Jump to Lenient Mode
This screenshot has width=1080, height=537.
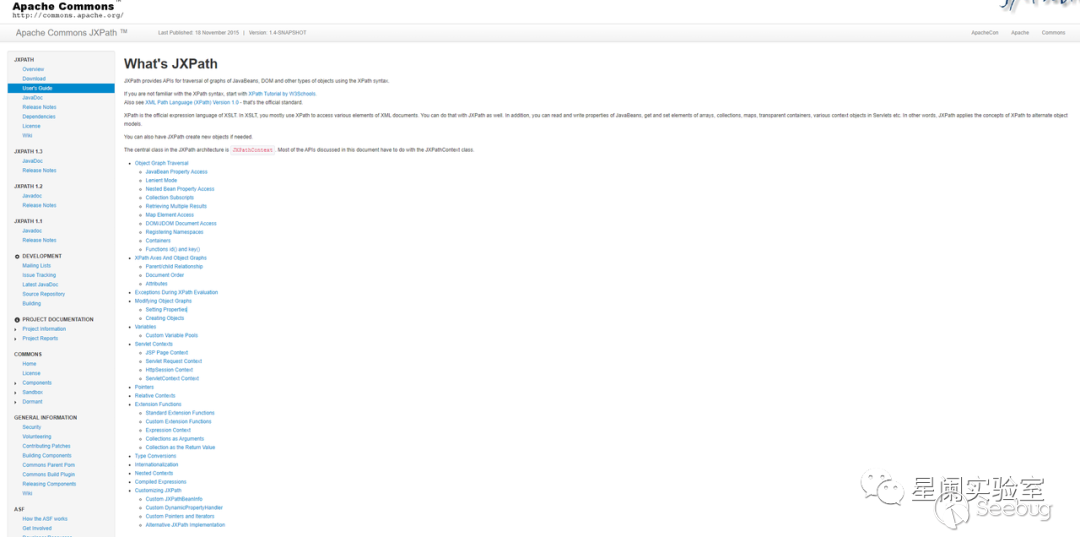(161, 180)
